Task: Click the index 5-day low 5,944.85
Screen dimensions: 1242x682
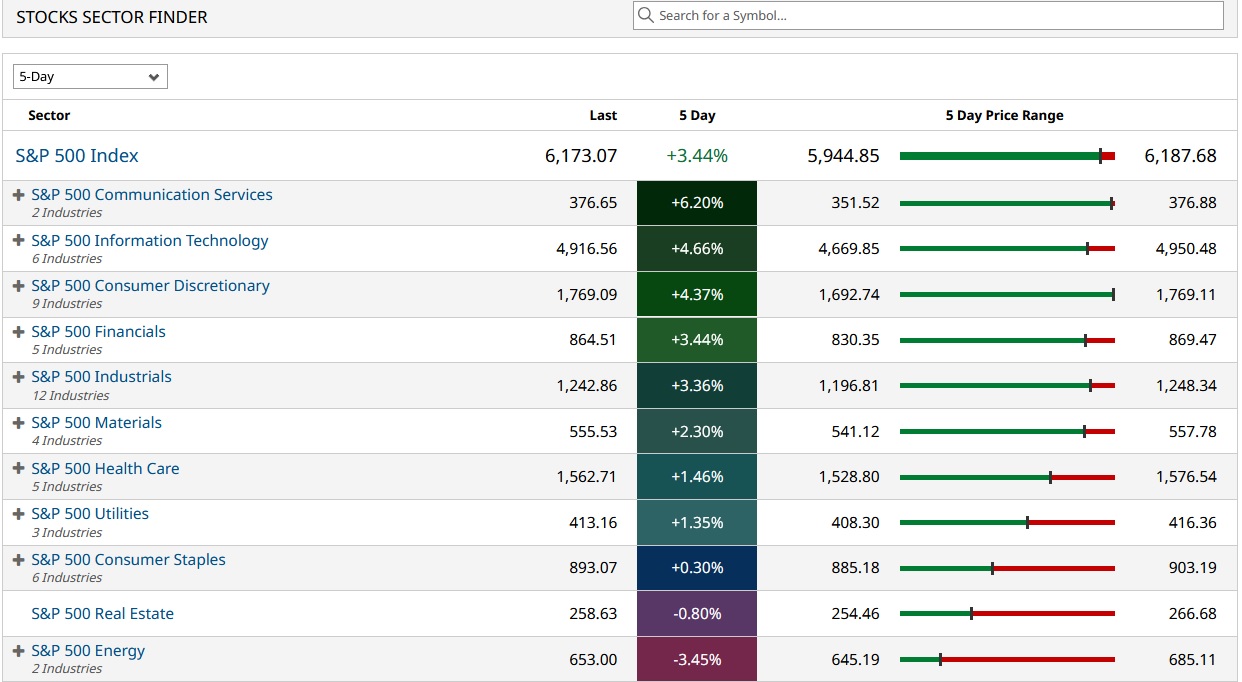Action: coord(843,156)
